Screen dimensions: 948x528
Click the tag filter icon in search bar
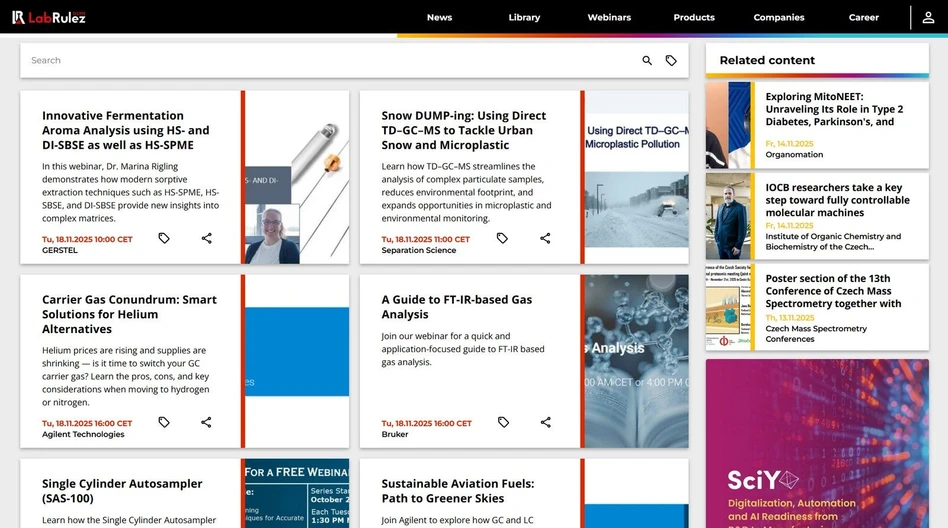point(671,60)
